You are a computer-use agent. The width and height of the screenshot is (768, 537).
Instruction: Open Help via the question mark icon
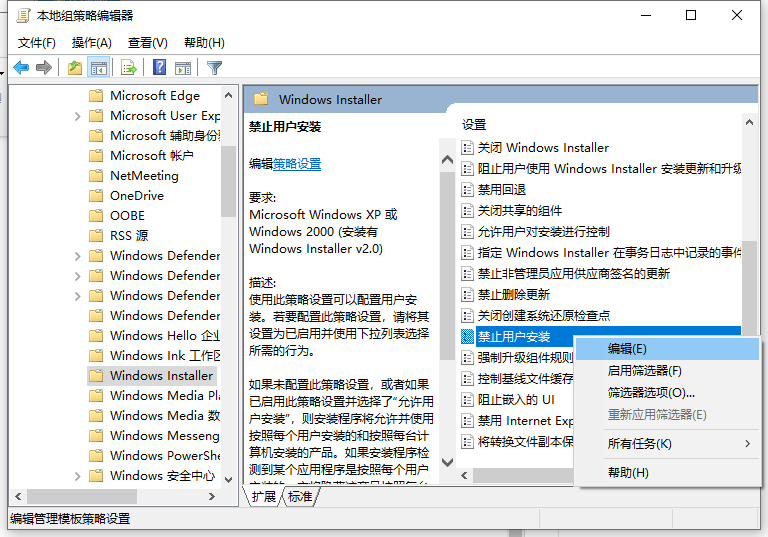[159, 68]
